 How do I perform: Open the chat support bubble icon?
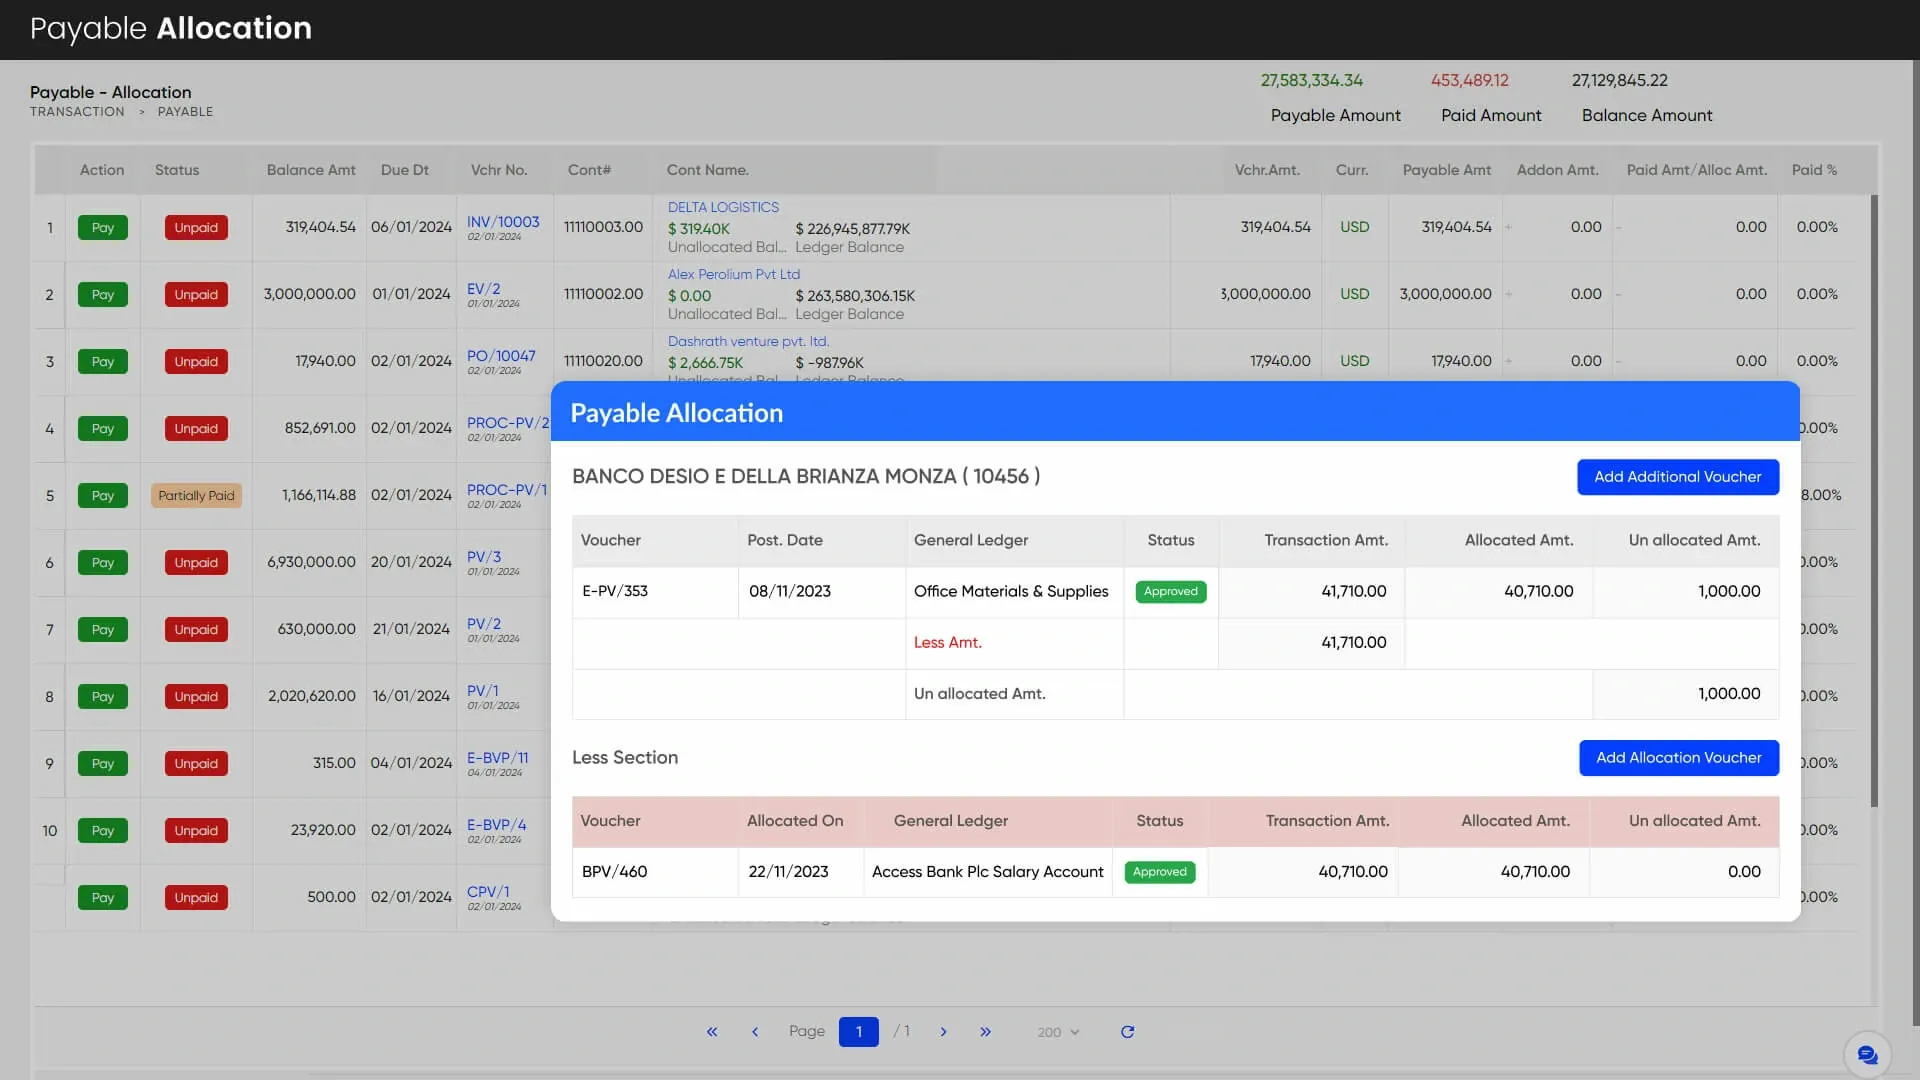click(1866, 1054)
